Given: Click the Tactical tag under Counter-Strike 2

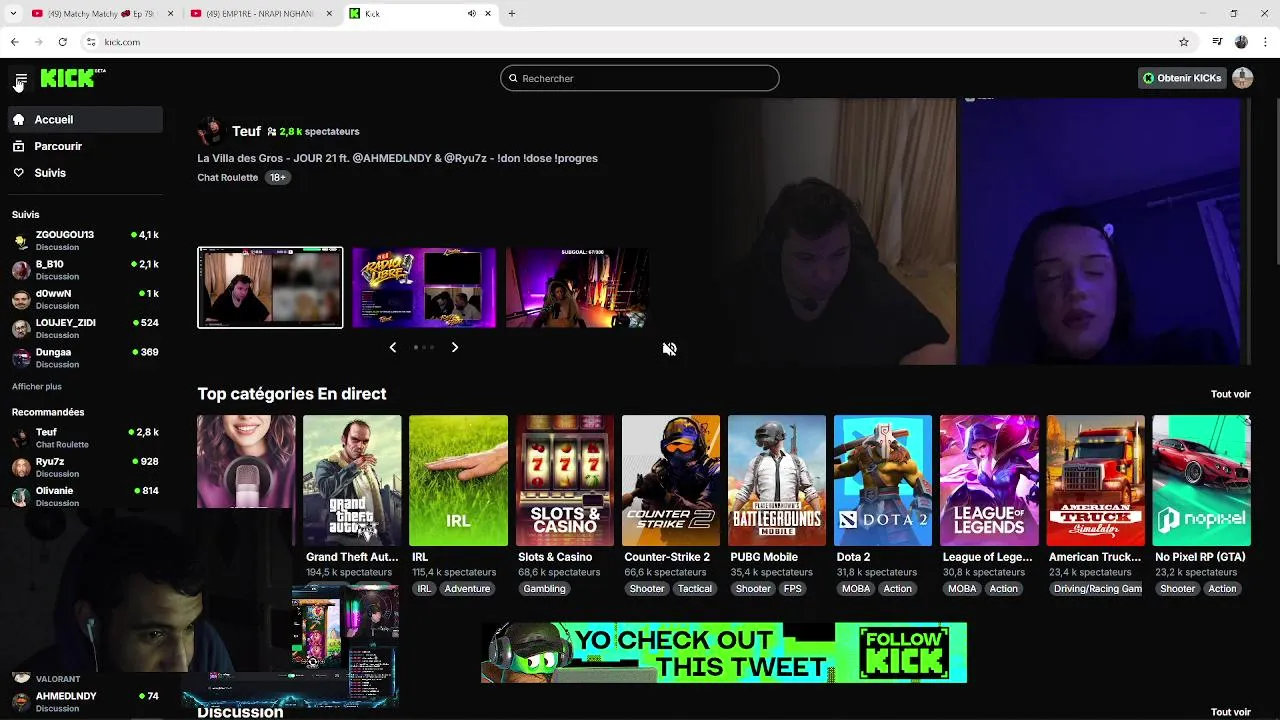Looking at the screenshot, I should point(695,589).
